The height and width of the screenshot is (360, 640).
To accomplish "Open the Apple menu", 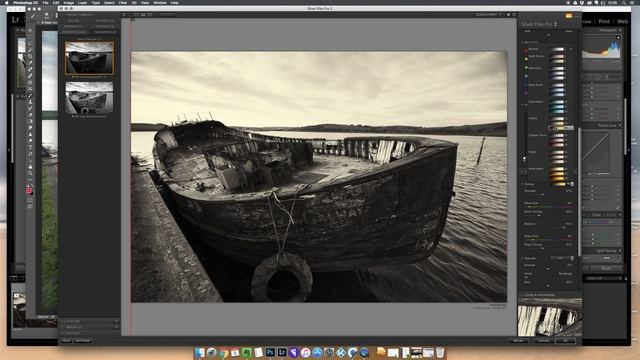I will click(7, 2).
